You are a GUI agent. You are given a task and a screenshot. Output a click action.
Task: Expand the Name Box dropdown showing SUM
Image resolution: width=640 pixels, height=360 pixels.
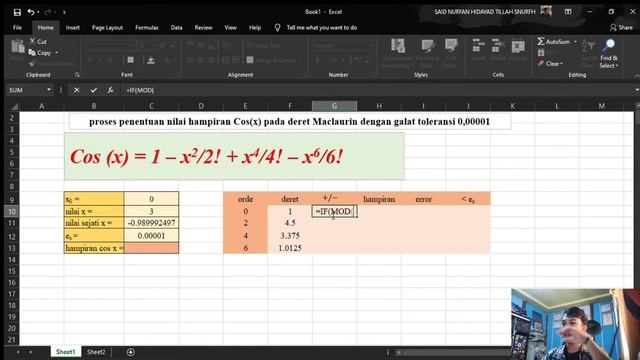click(49, 90)
